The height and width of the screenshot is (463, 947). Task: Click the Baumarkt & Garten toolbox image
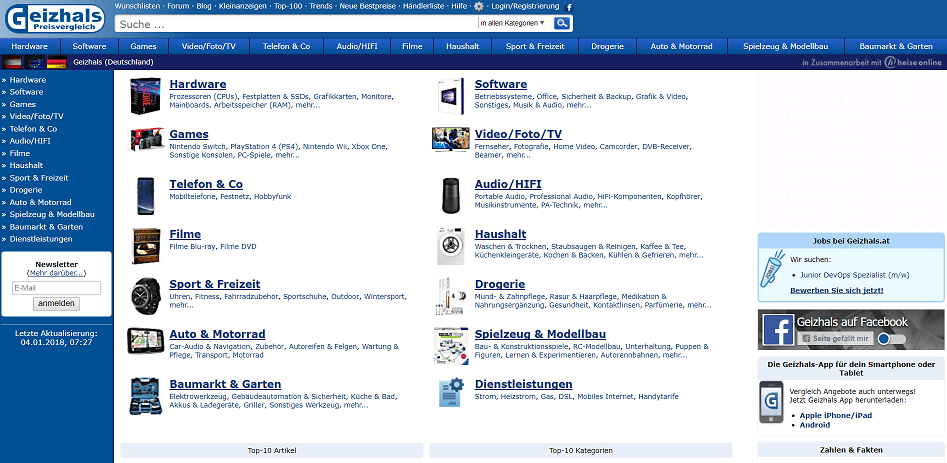pos(146,396)
